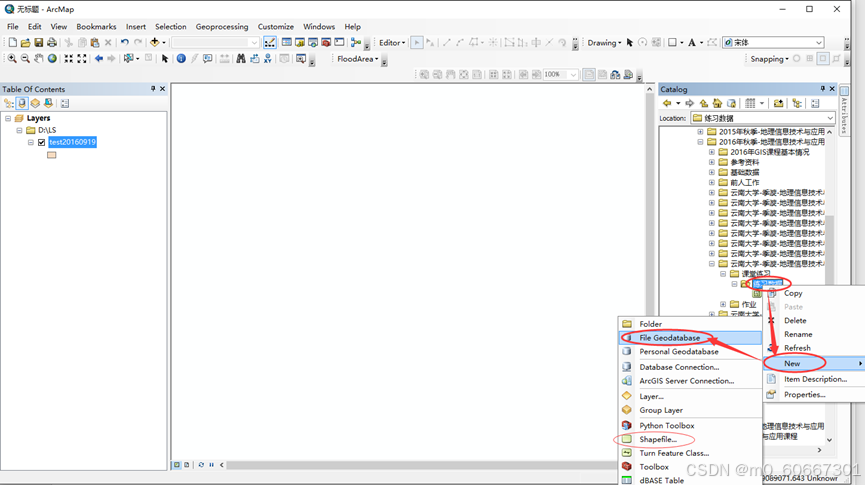Screen dimensions: 865x485
Task: Open the Attributes side tab
Action: (x=844, y=110)
